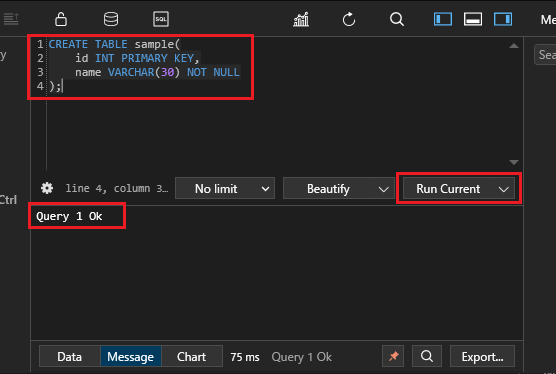Click editor scroll down arrow
This screenshot has width=556, height=374.
[514, 162]
